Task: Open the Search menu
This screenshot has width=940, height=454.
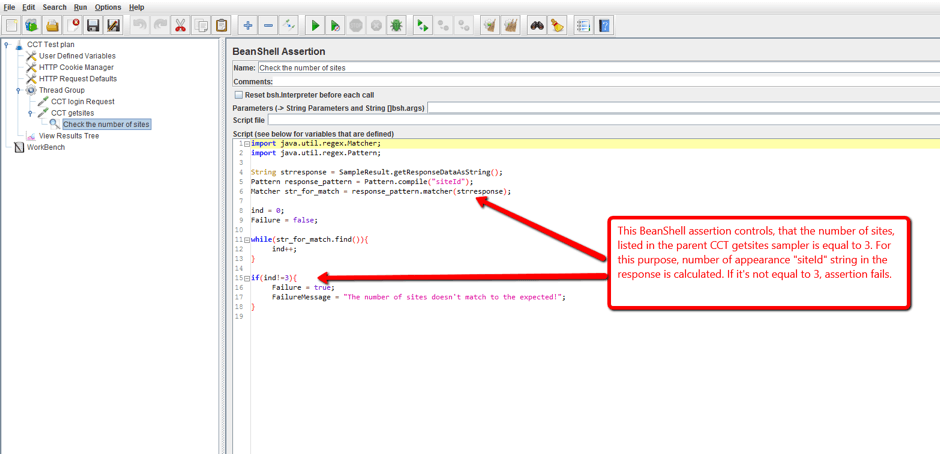Action: tap(55, 7)
